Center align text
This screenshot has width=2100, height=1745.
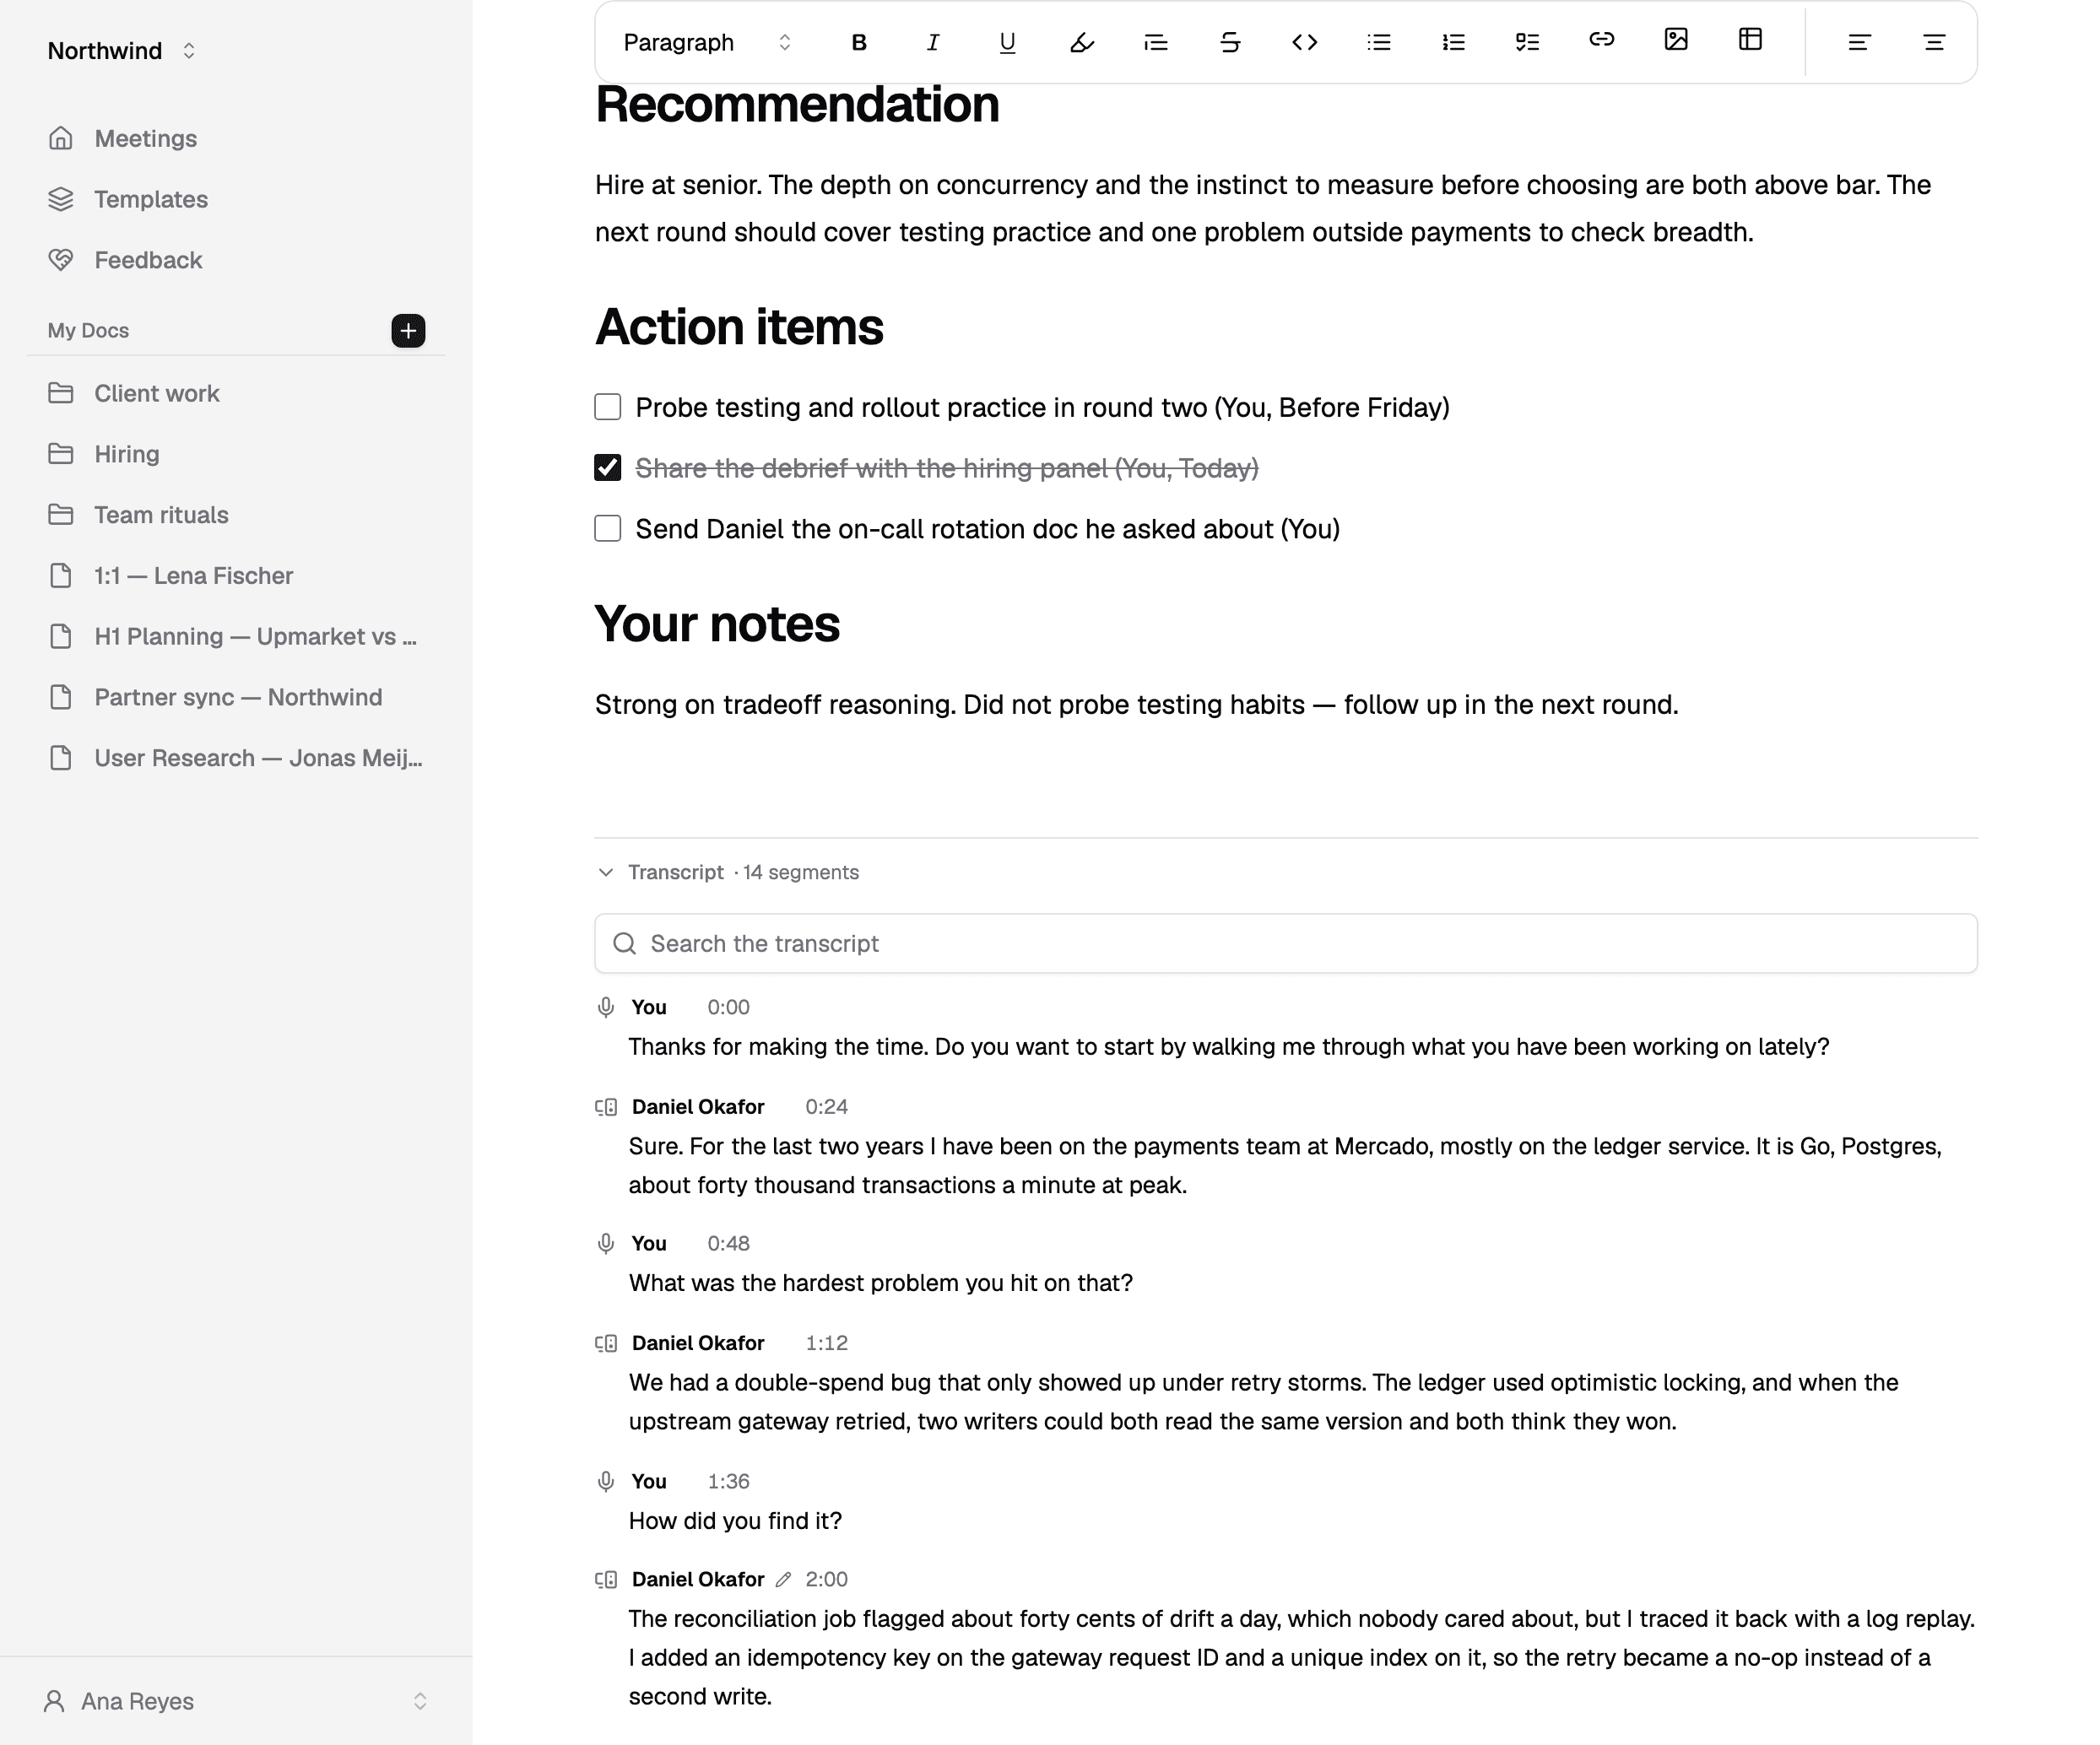click(x=1934, y=42)
